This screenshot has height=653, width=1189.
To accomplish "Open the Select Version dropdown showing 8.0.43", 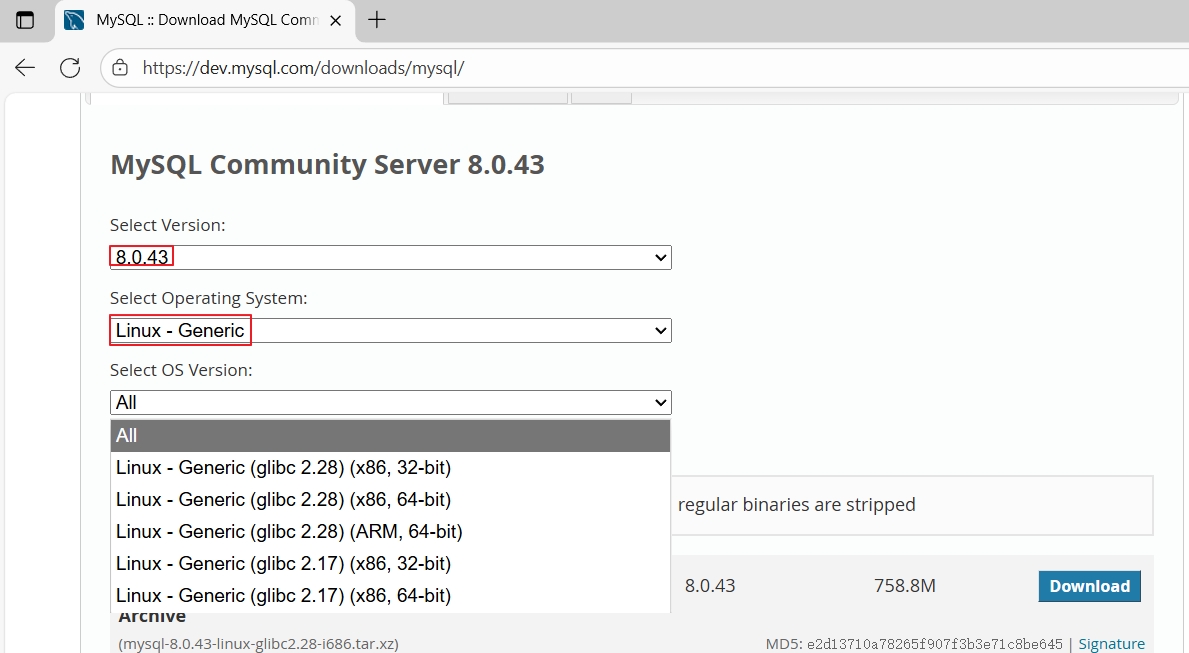I will click(x=391, y=257).
